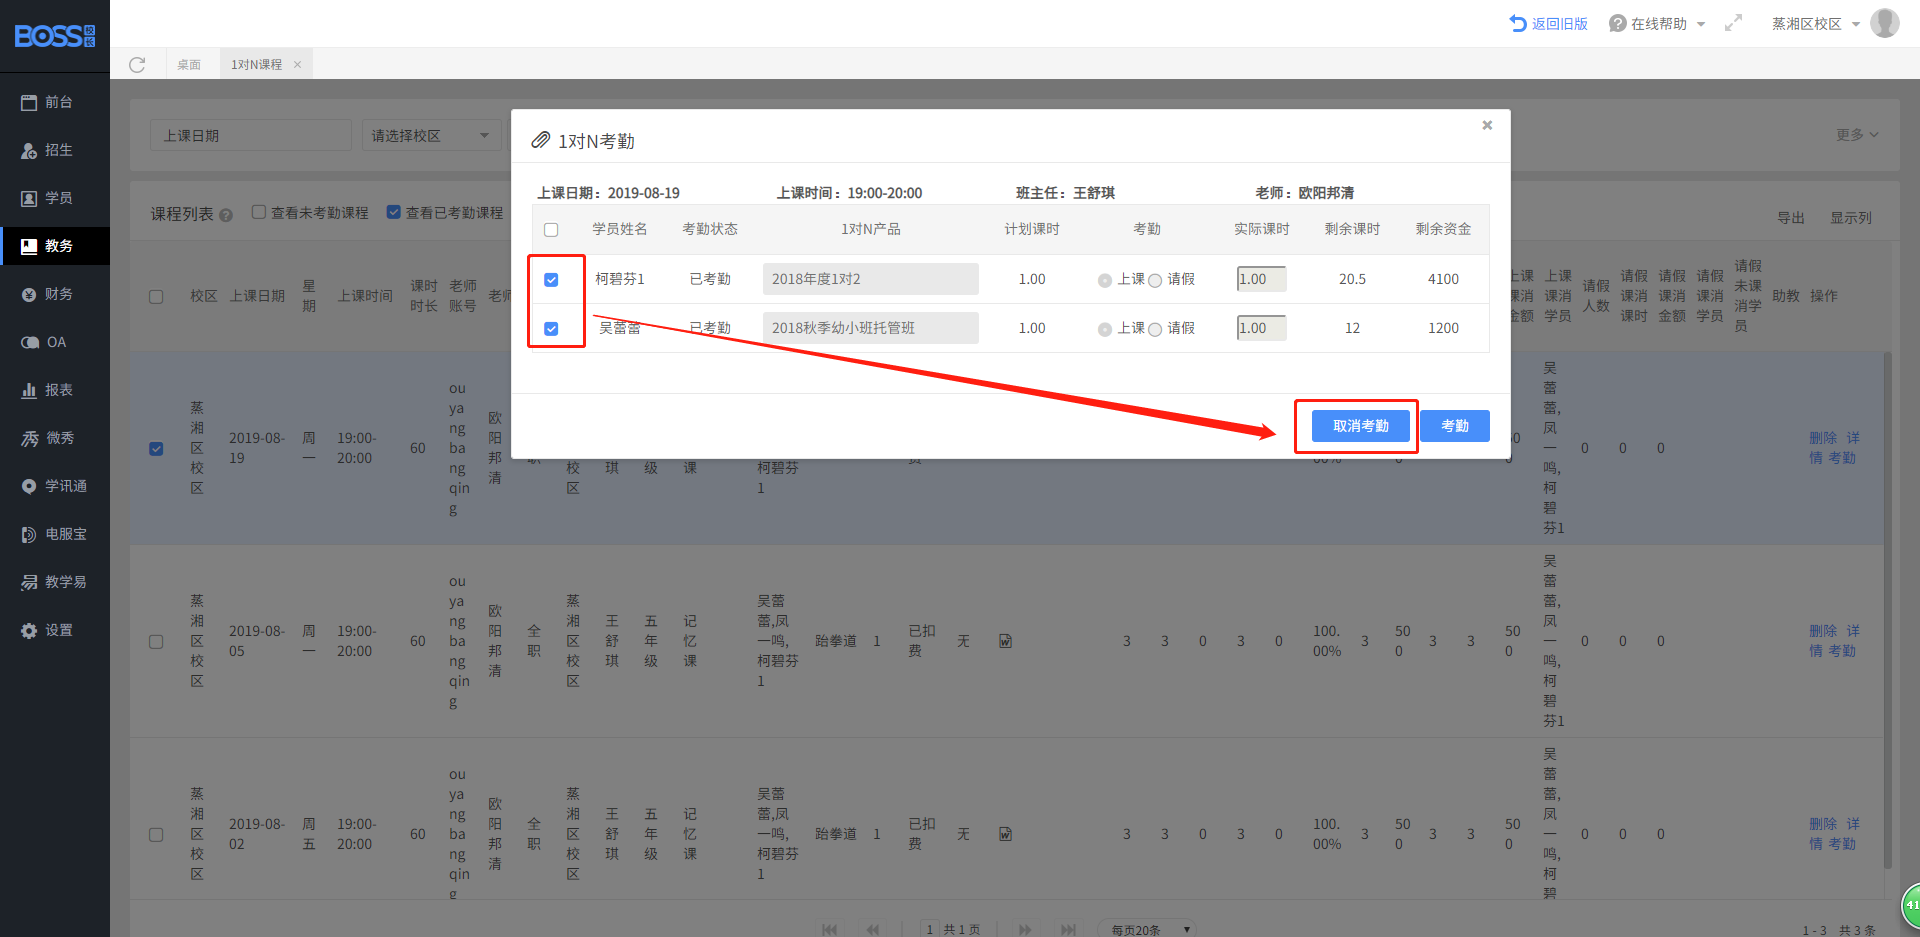Click the 实际课时 field for 柯碧芬1
1920x937 pixels.
point(1262,279)
